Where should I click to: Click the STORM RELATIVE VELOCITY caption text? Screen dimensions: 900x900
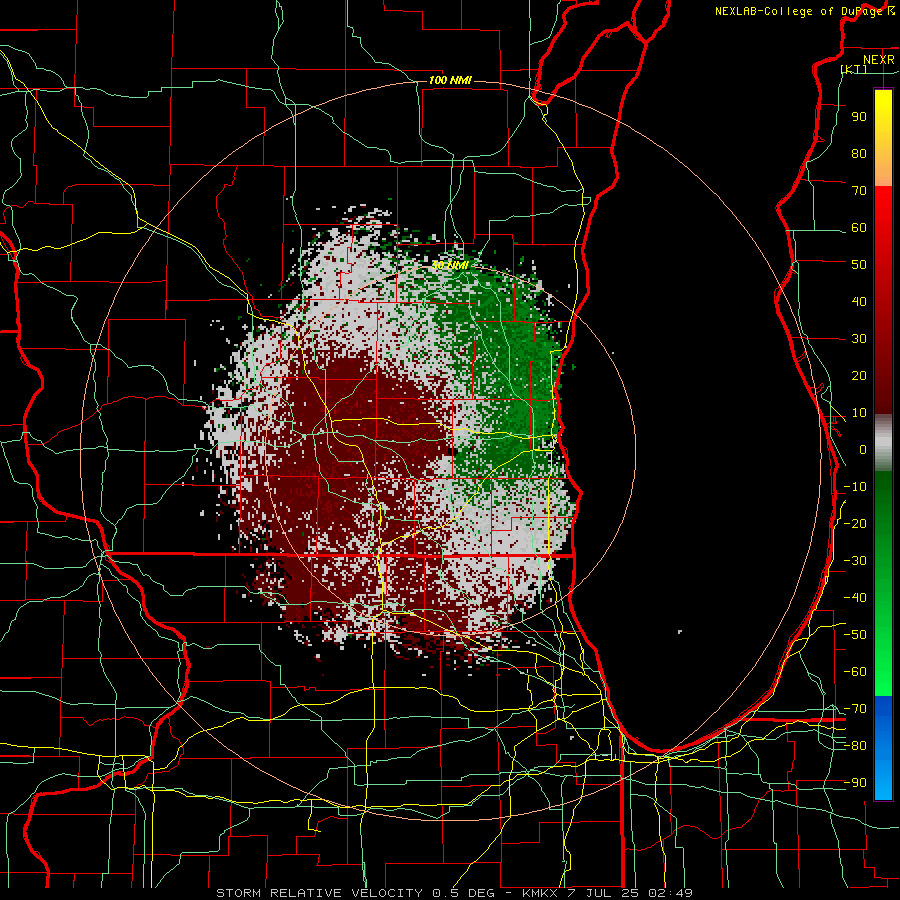point(319,893)
